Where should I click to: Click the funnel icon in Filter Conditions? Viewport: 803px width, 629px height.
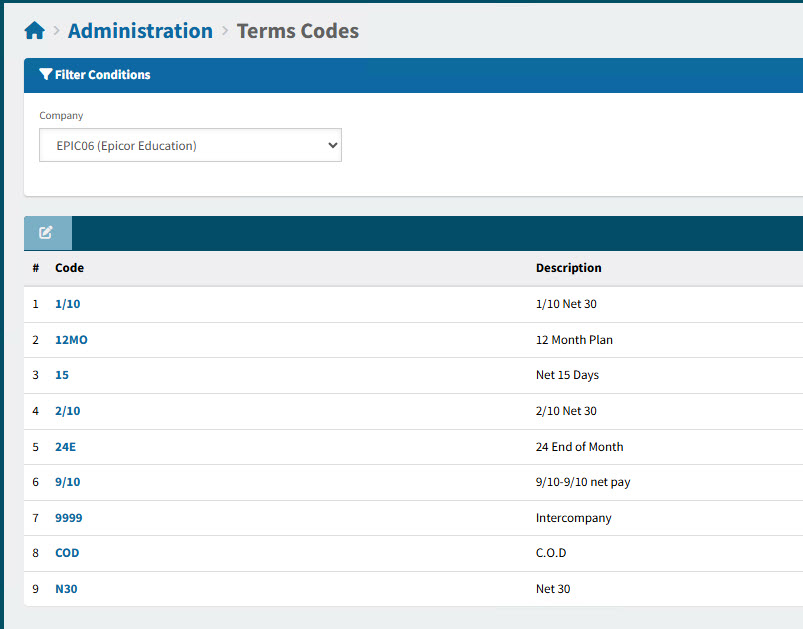pos(45,75)
